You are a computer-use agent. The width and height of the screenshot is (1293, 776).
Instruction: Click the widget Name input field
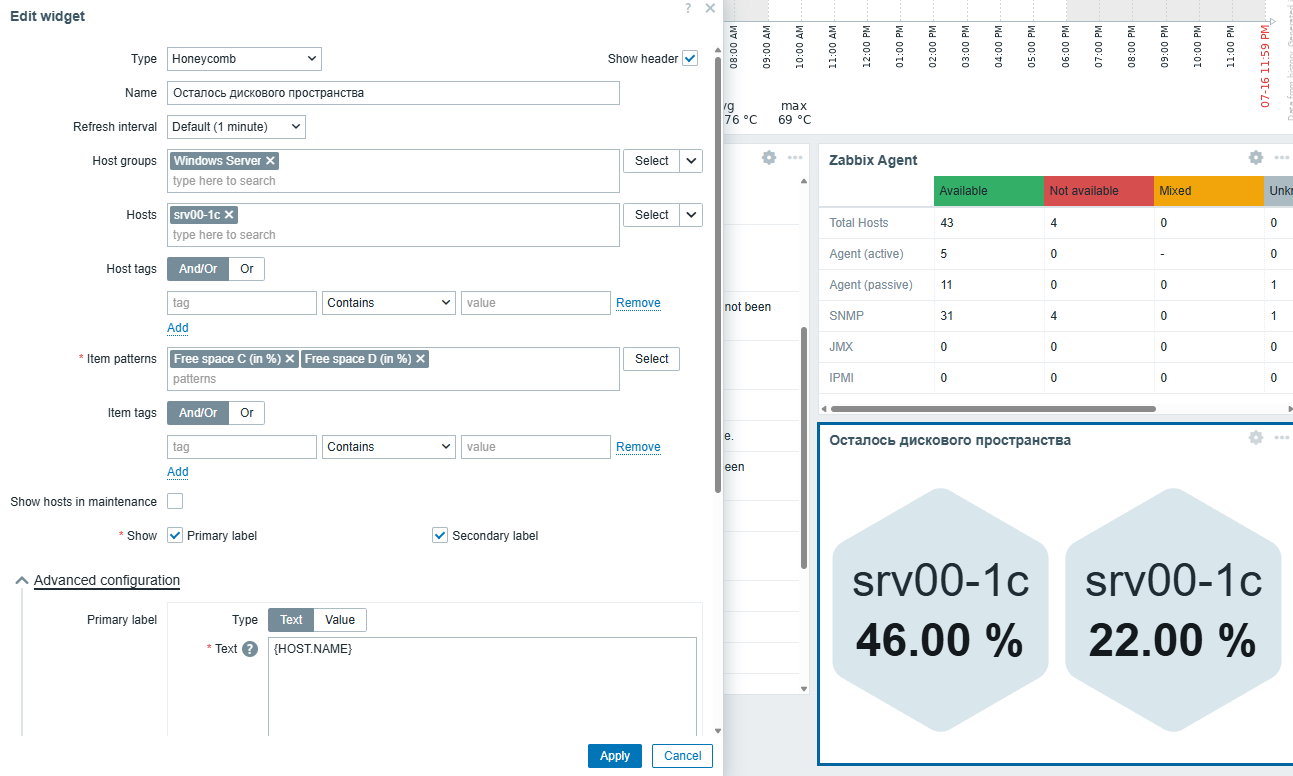(x=393, y=93)
